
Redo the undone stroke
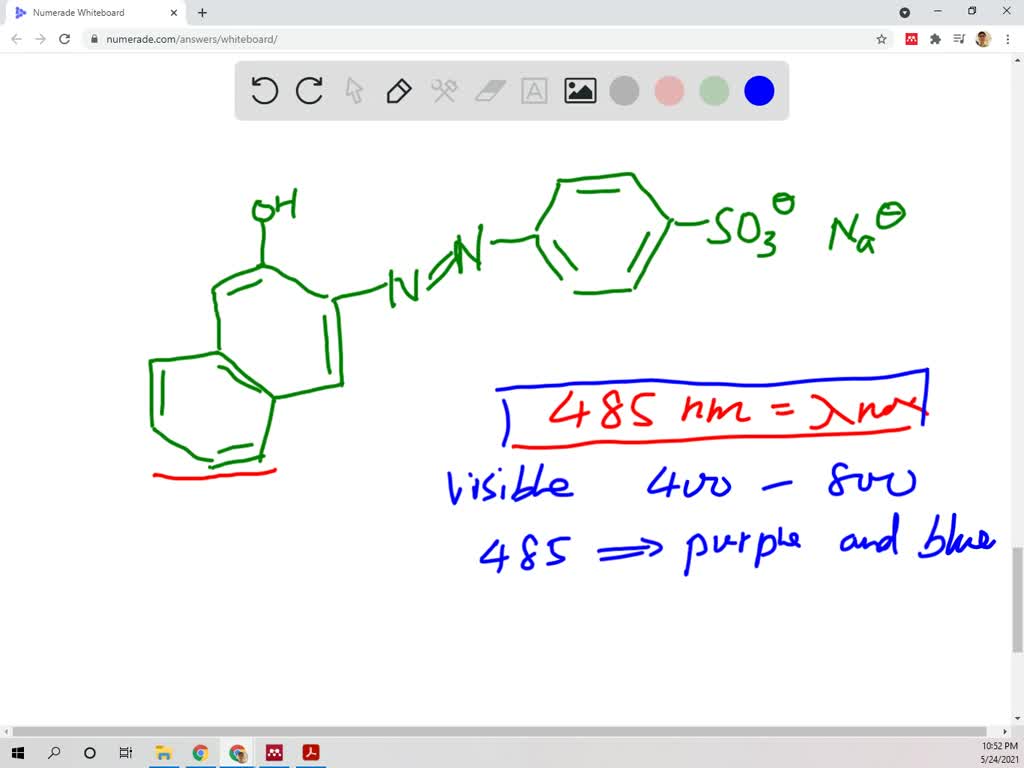[309, 91]
